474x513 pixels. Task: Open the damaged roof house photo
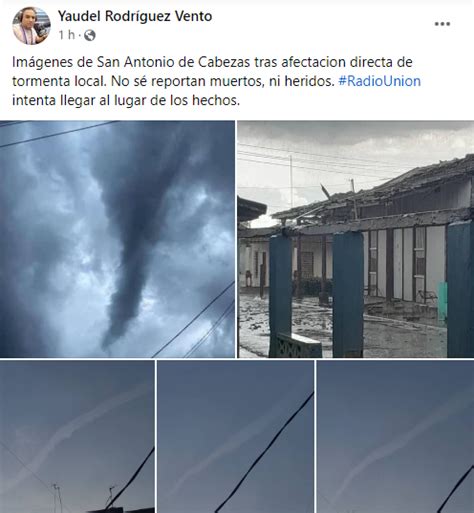pyautogui.click(x=356, y=239)
